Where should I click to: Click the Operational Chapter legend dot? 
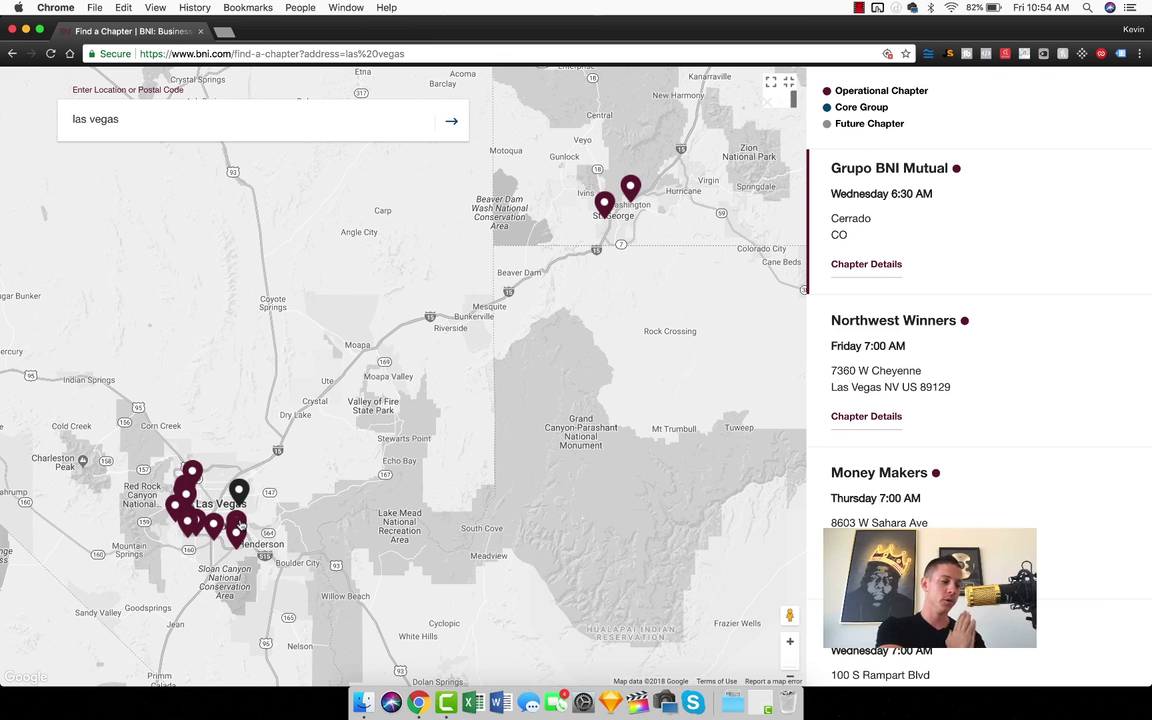tap(827, 91)
